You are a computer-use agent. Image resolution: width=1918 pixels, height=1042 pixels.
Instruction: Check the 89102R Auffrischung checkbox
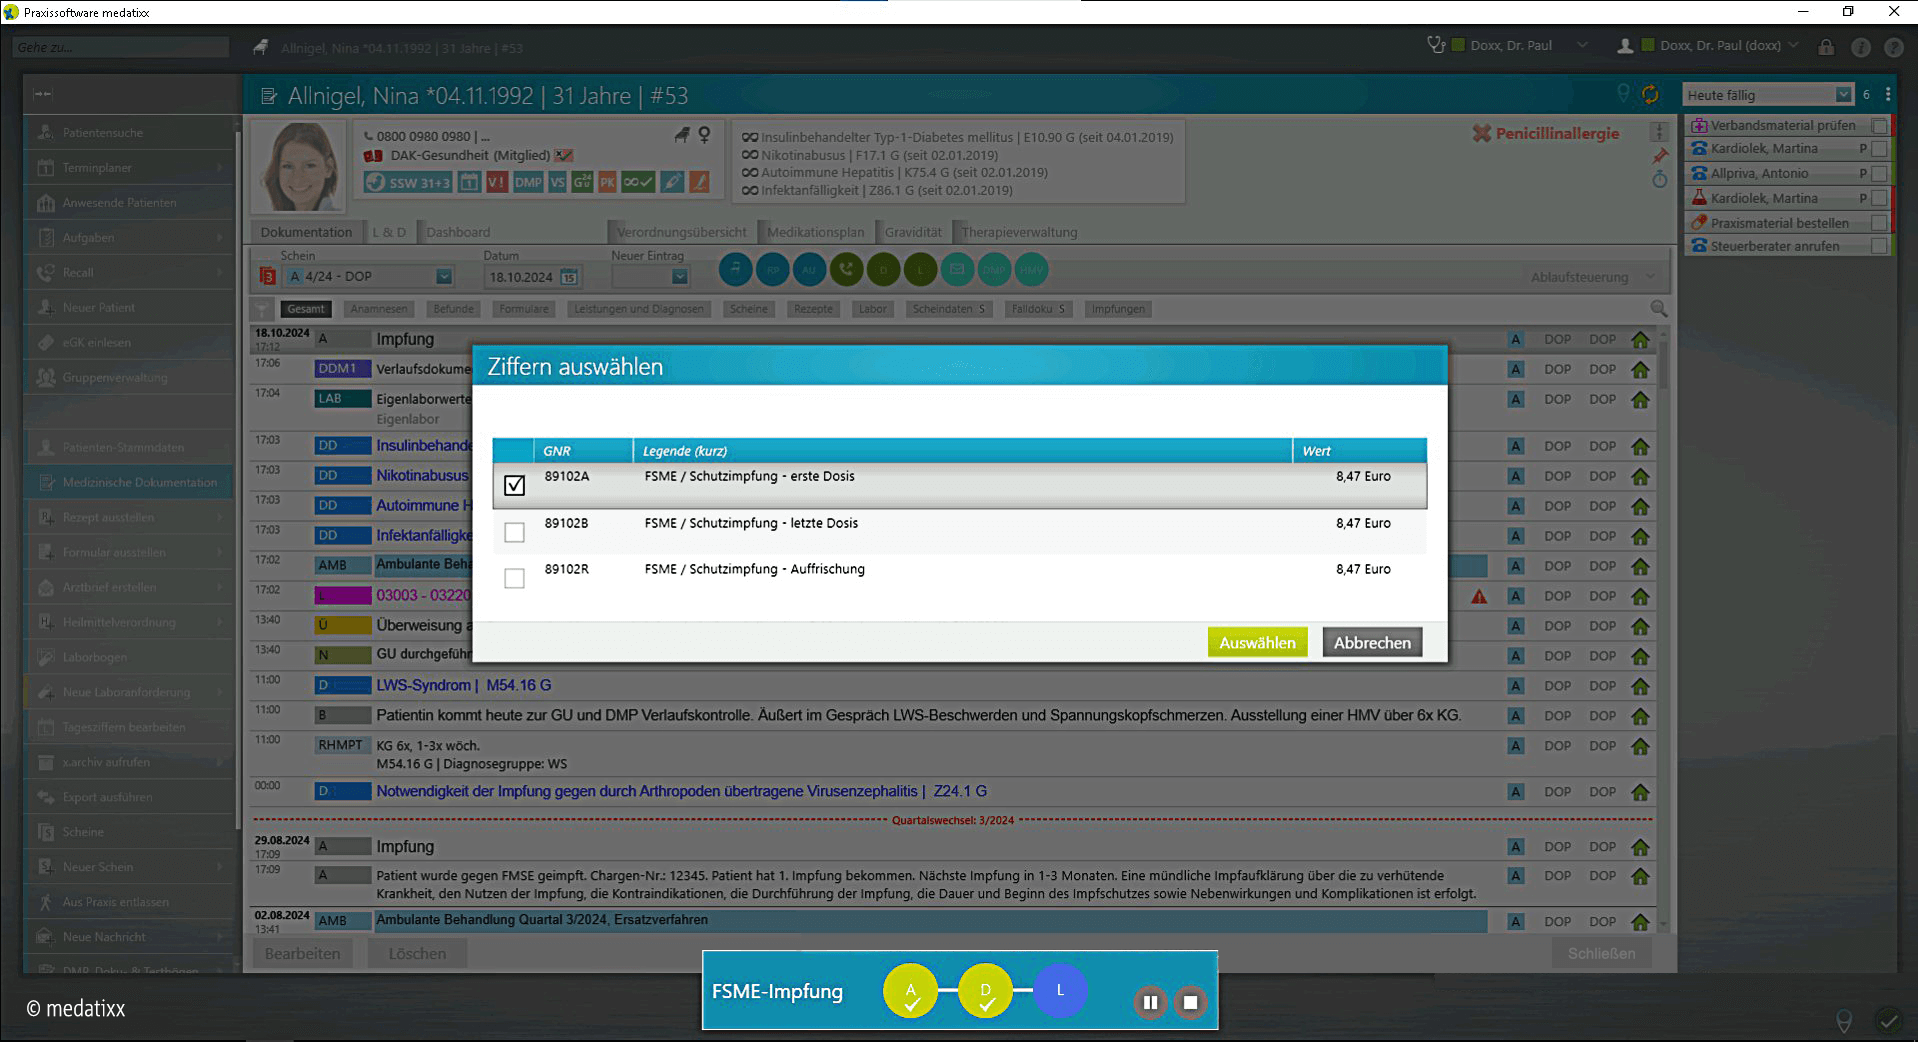click(514, 578)
